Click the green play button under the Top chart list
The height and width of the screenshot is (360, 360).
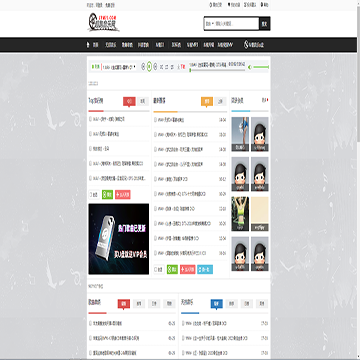(x=107, y=195)
